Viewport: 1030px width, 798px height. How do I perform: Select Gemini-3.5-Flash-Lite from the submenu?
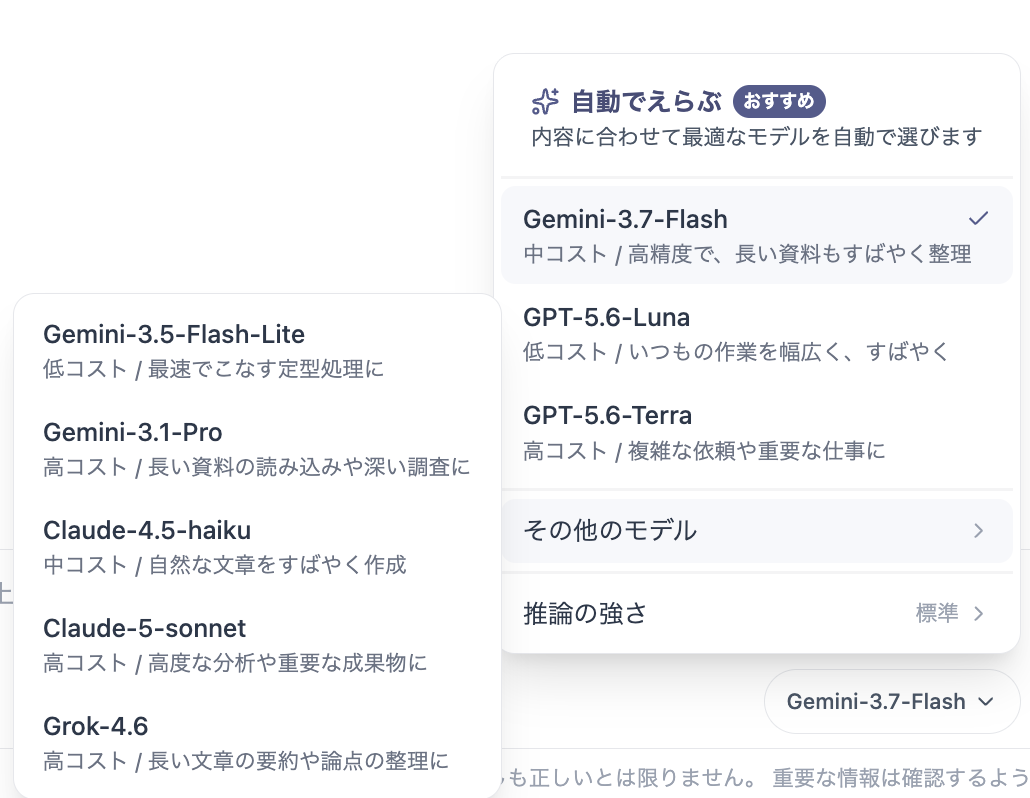pyautogui.click(x=257, y=351)
